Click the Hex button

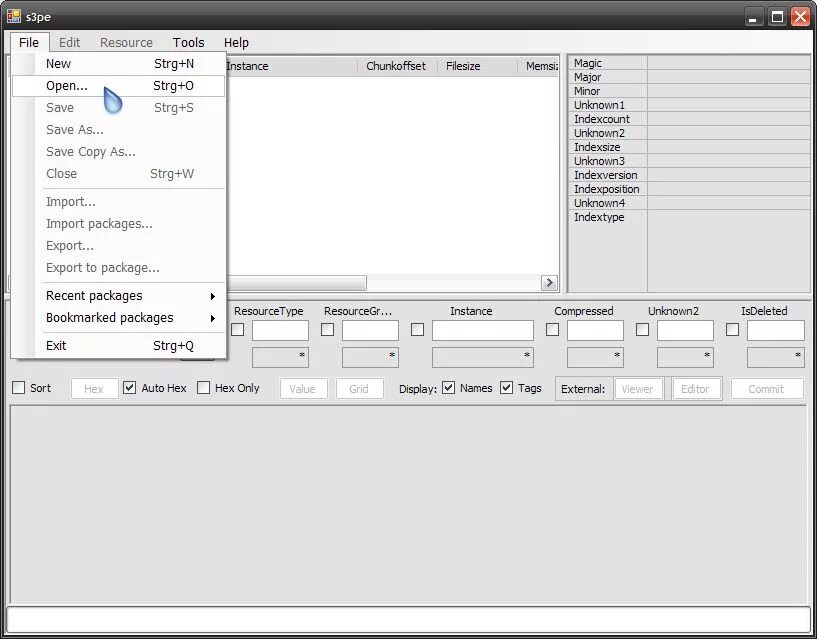pos(94,389)
